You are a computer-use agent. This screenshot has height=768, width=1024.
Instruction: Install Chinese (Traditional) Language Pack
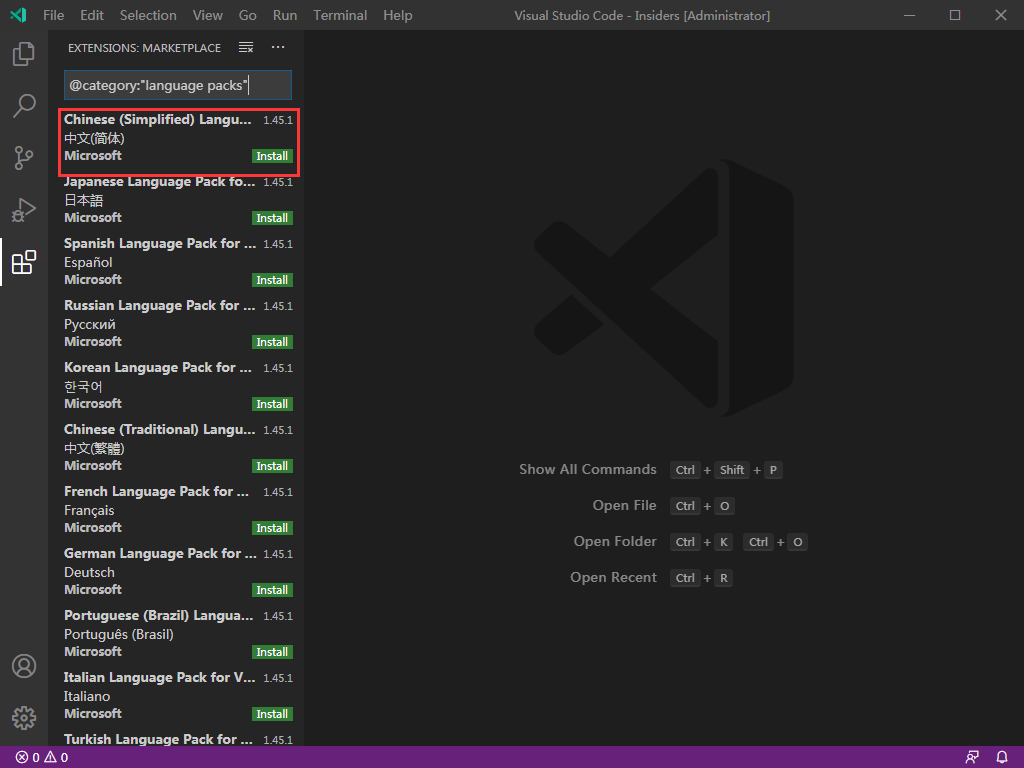click(272, 466)
